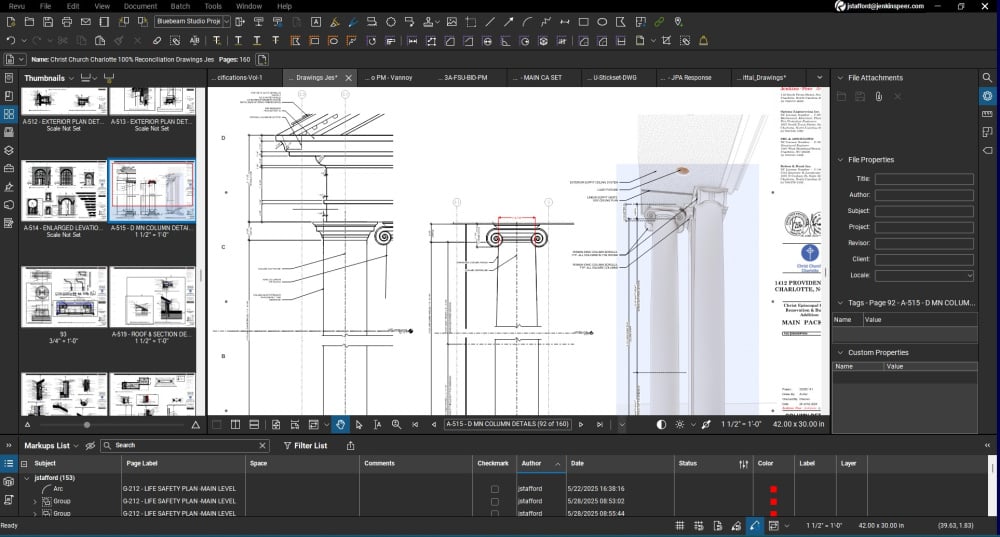Toggle hide markups eye icon
This screenshot has width=1000, height=537.
tap(90, 446)
